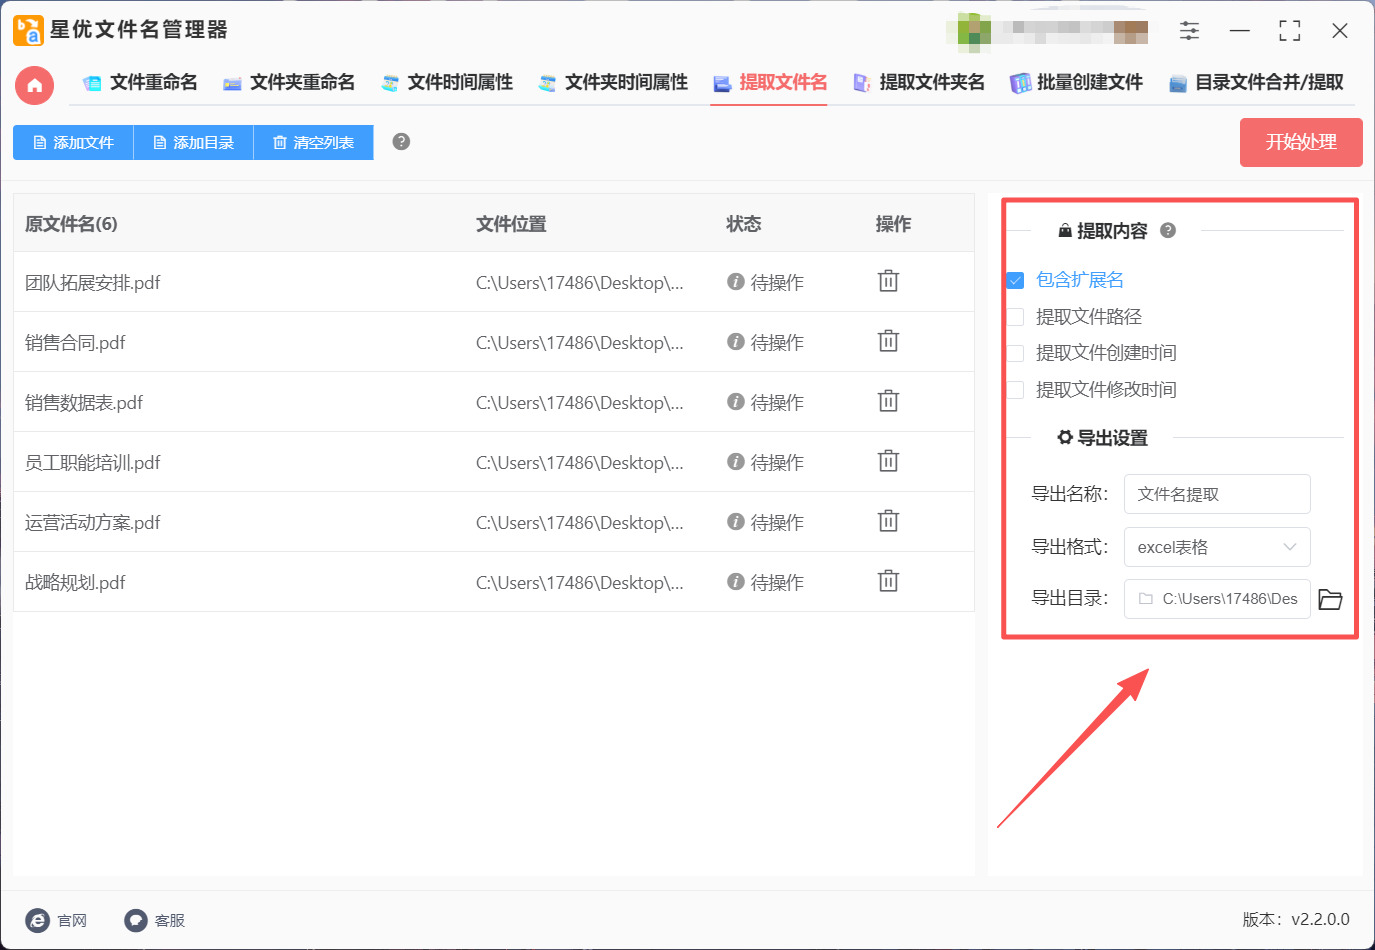Viewport: 1375px width, 950px height.
Task: Switch to the 文件夹重命名 tab
Action: [x=289, y=83]
